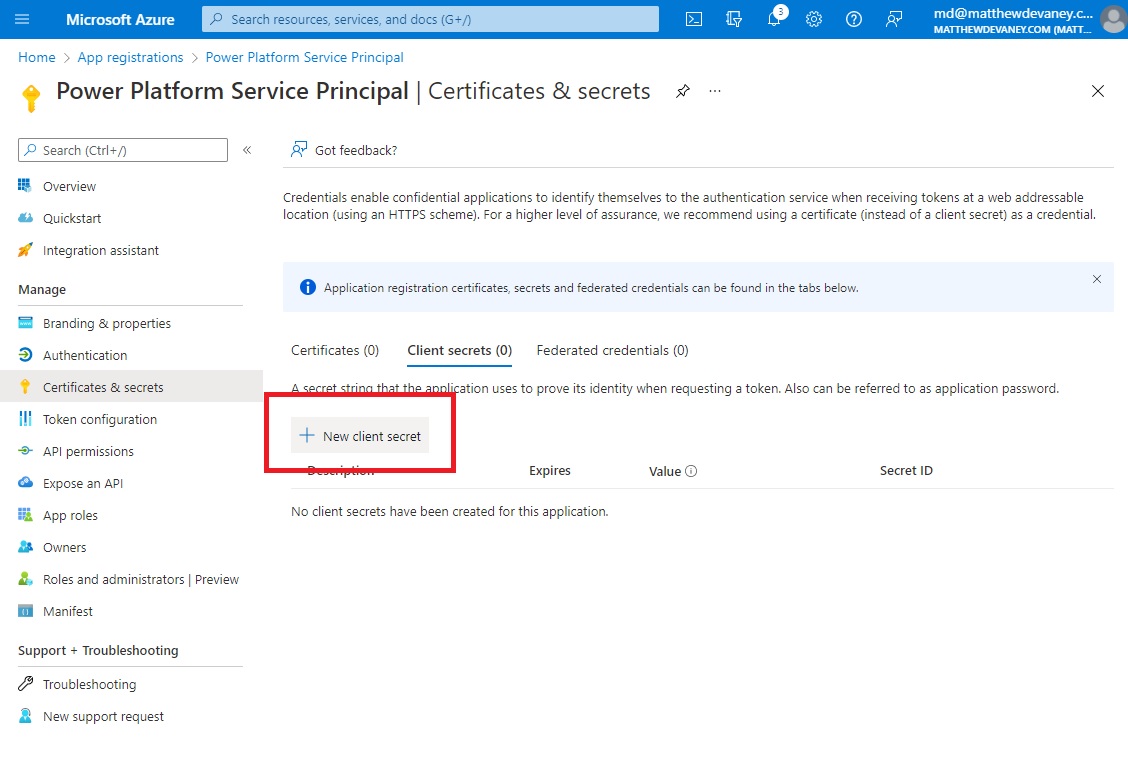The height and width of the screenshot is (778, 1128).
Task: Click the global search resources field
Action: [x=429, y=19]
